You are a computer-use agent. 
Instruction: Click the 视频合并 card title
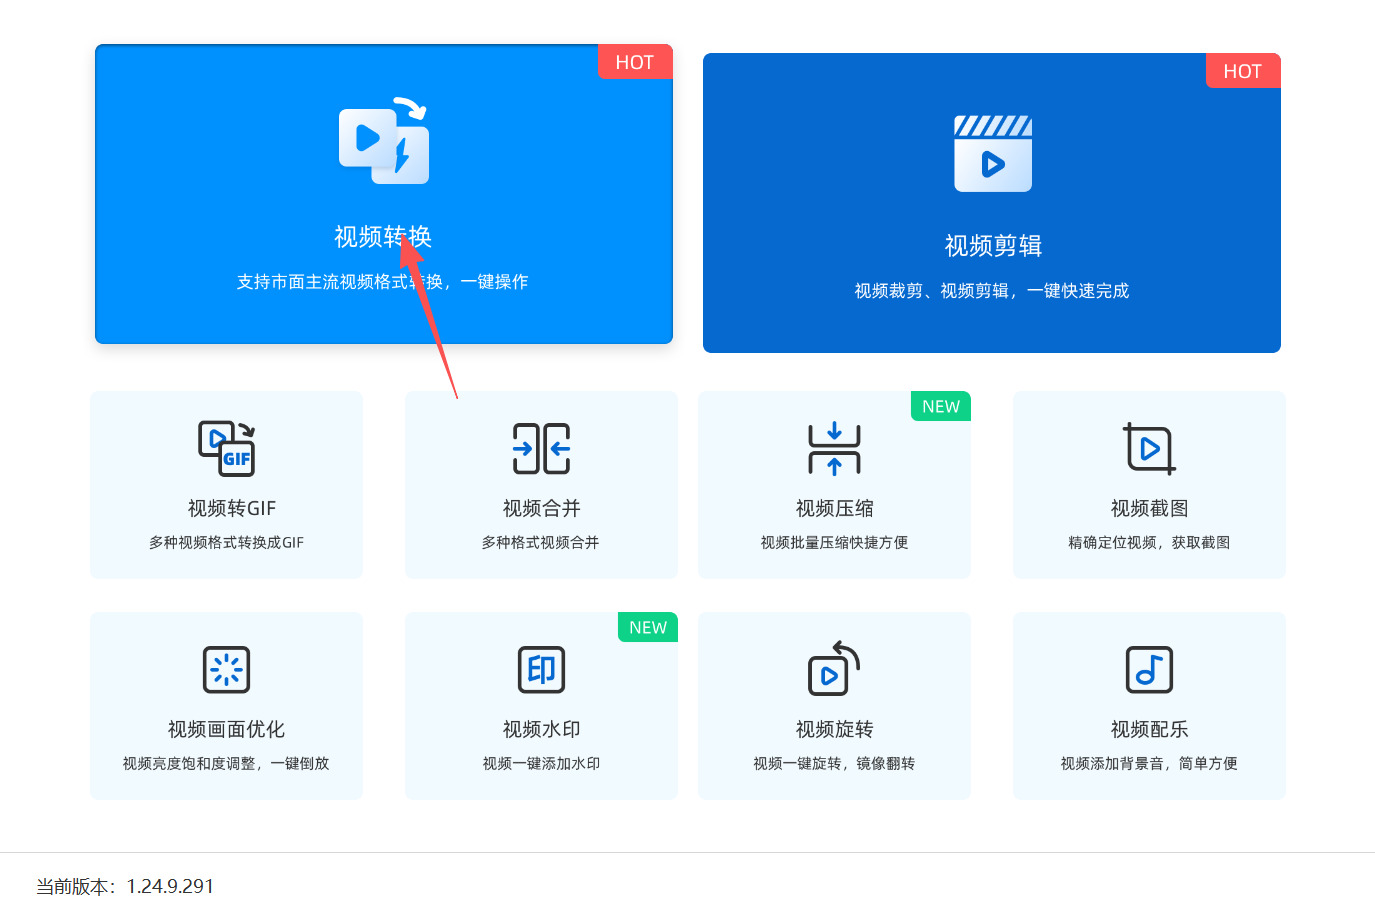click(x=541, y=508)
